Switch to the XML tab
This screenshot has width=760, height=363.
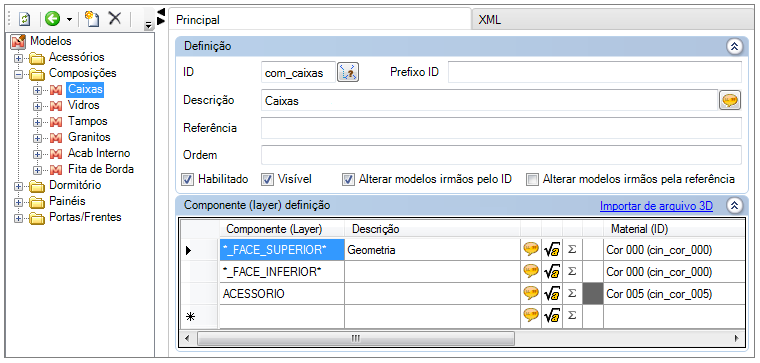(x=613, y=20)
